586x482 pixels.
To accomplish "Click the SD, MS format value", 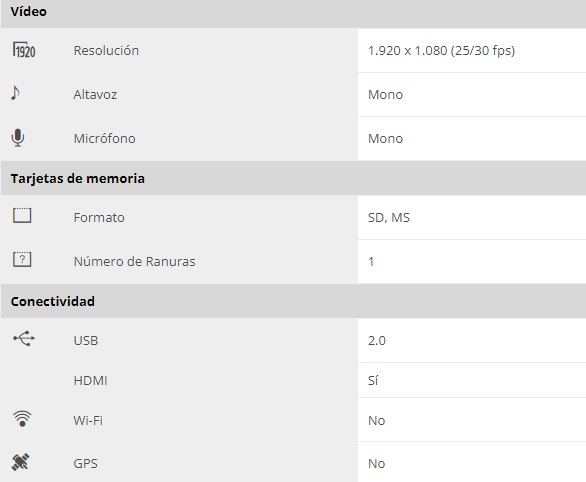I will 389,217.
